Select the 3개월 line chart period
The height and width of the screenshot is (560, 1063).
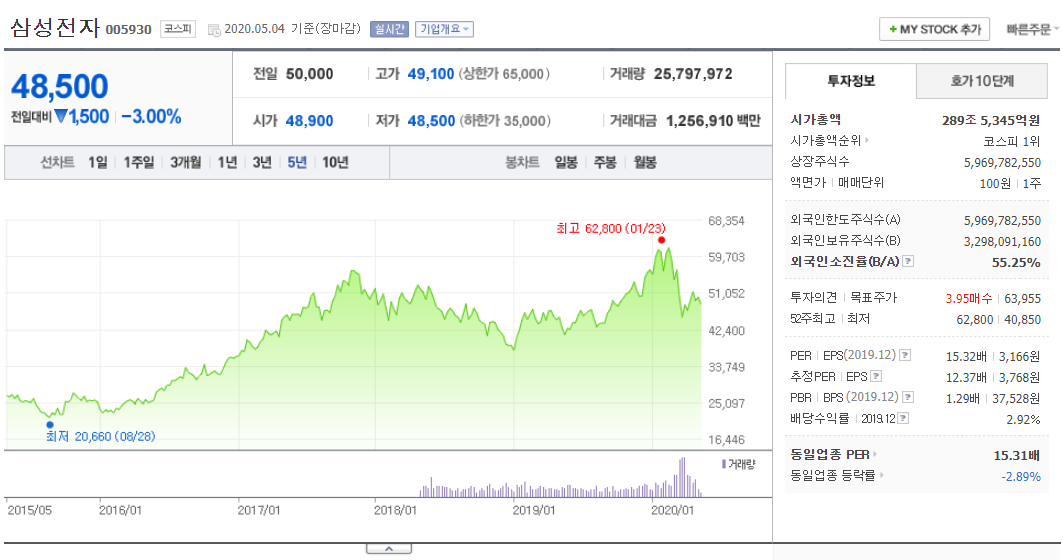tap(186, 163)
